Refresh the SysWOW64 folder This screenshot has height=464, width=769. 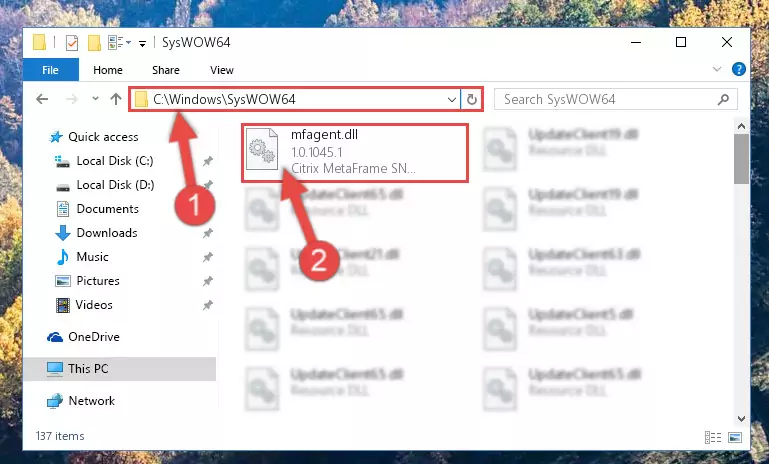pyautogui.click(x=472, y=100)
